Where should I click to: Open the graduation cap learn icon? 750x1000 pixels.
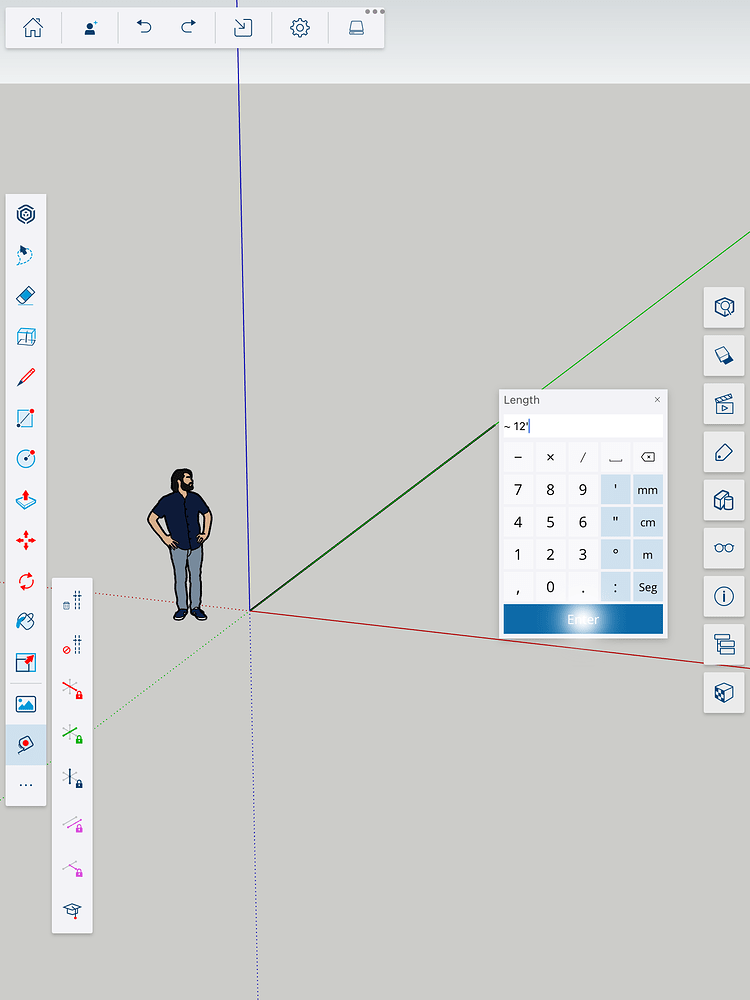(x=72, y=910)
